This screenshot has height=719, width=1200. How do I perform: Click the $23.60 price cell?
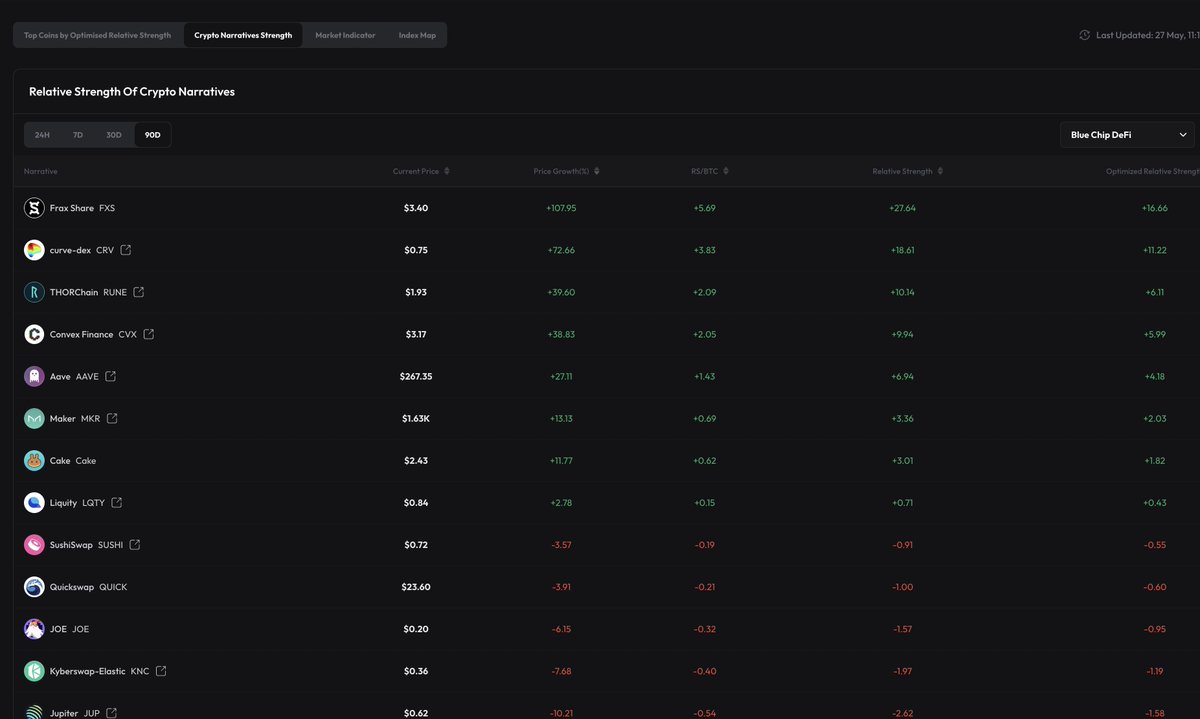[416, 587]
